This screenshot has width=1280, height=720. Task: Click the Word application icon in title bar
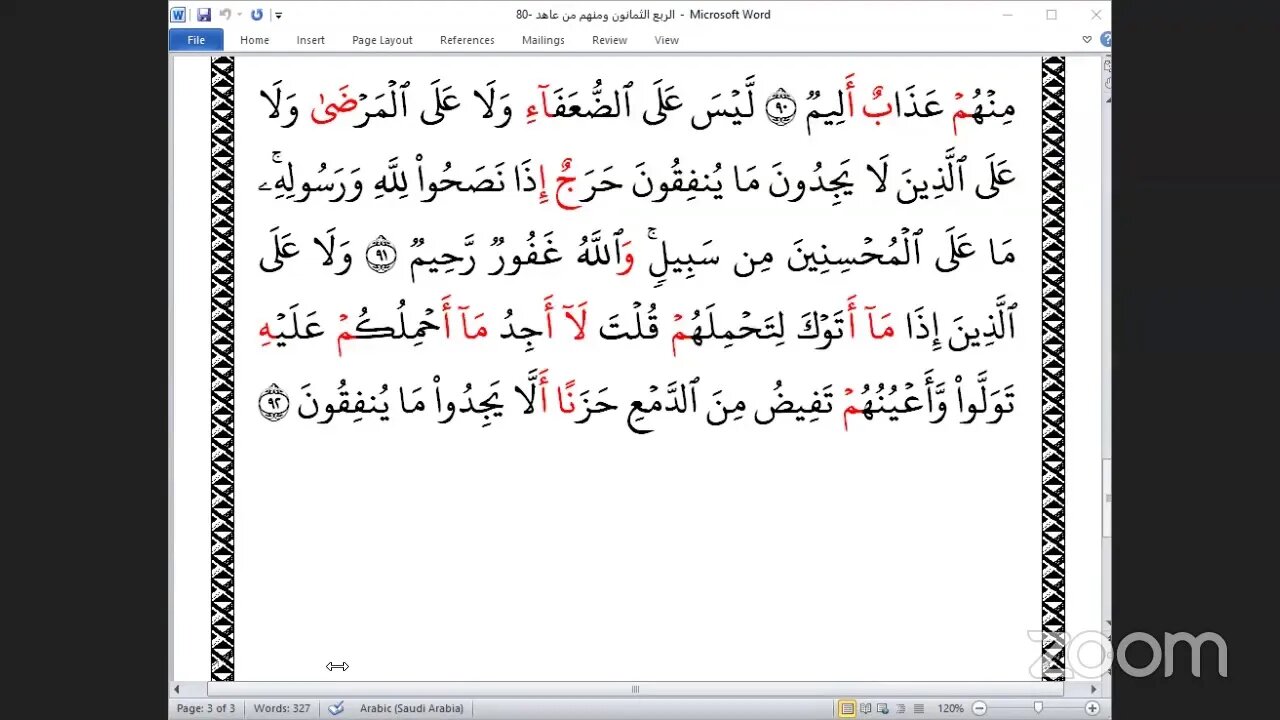pos(178,15)
